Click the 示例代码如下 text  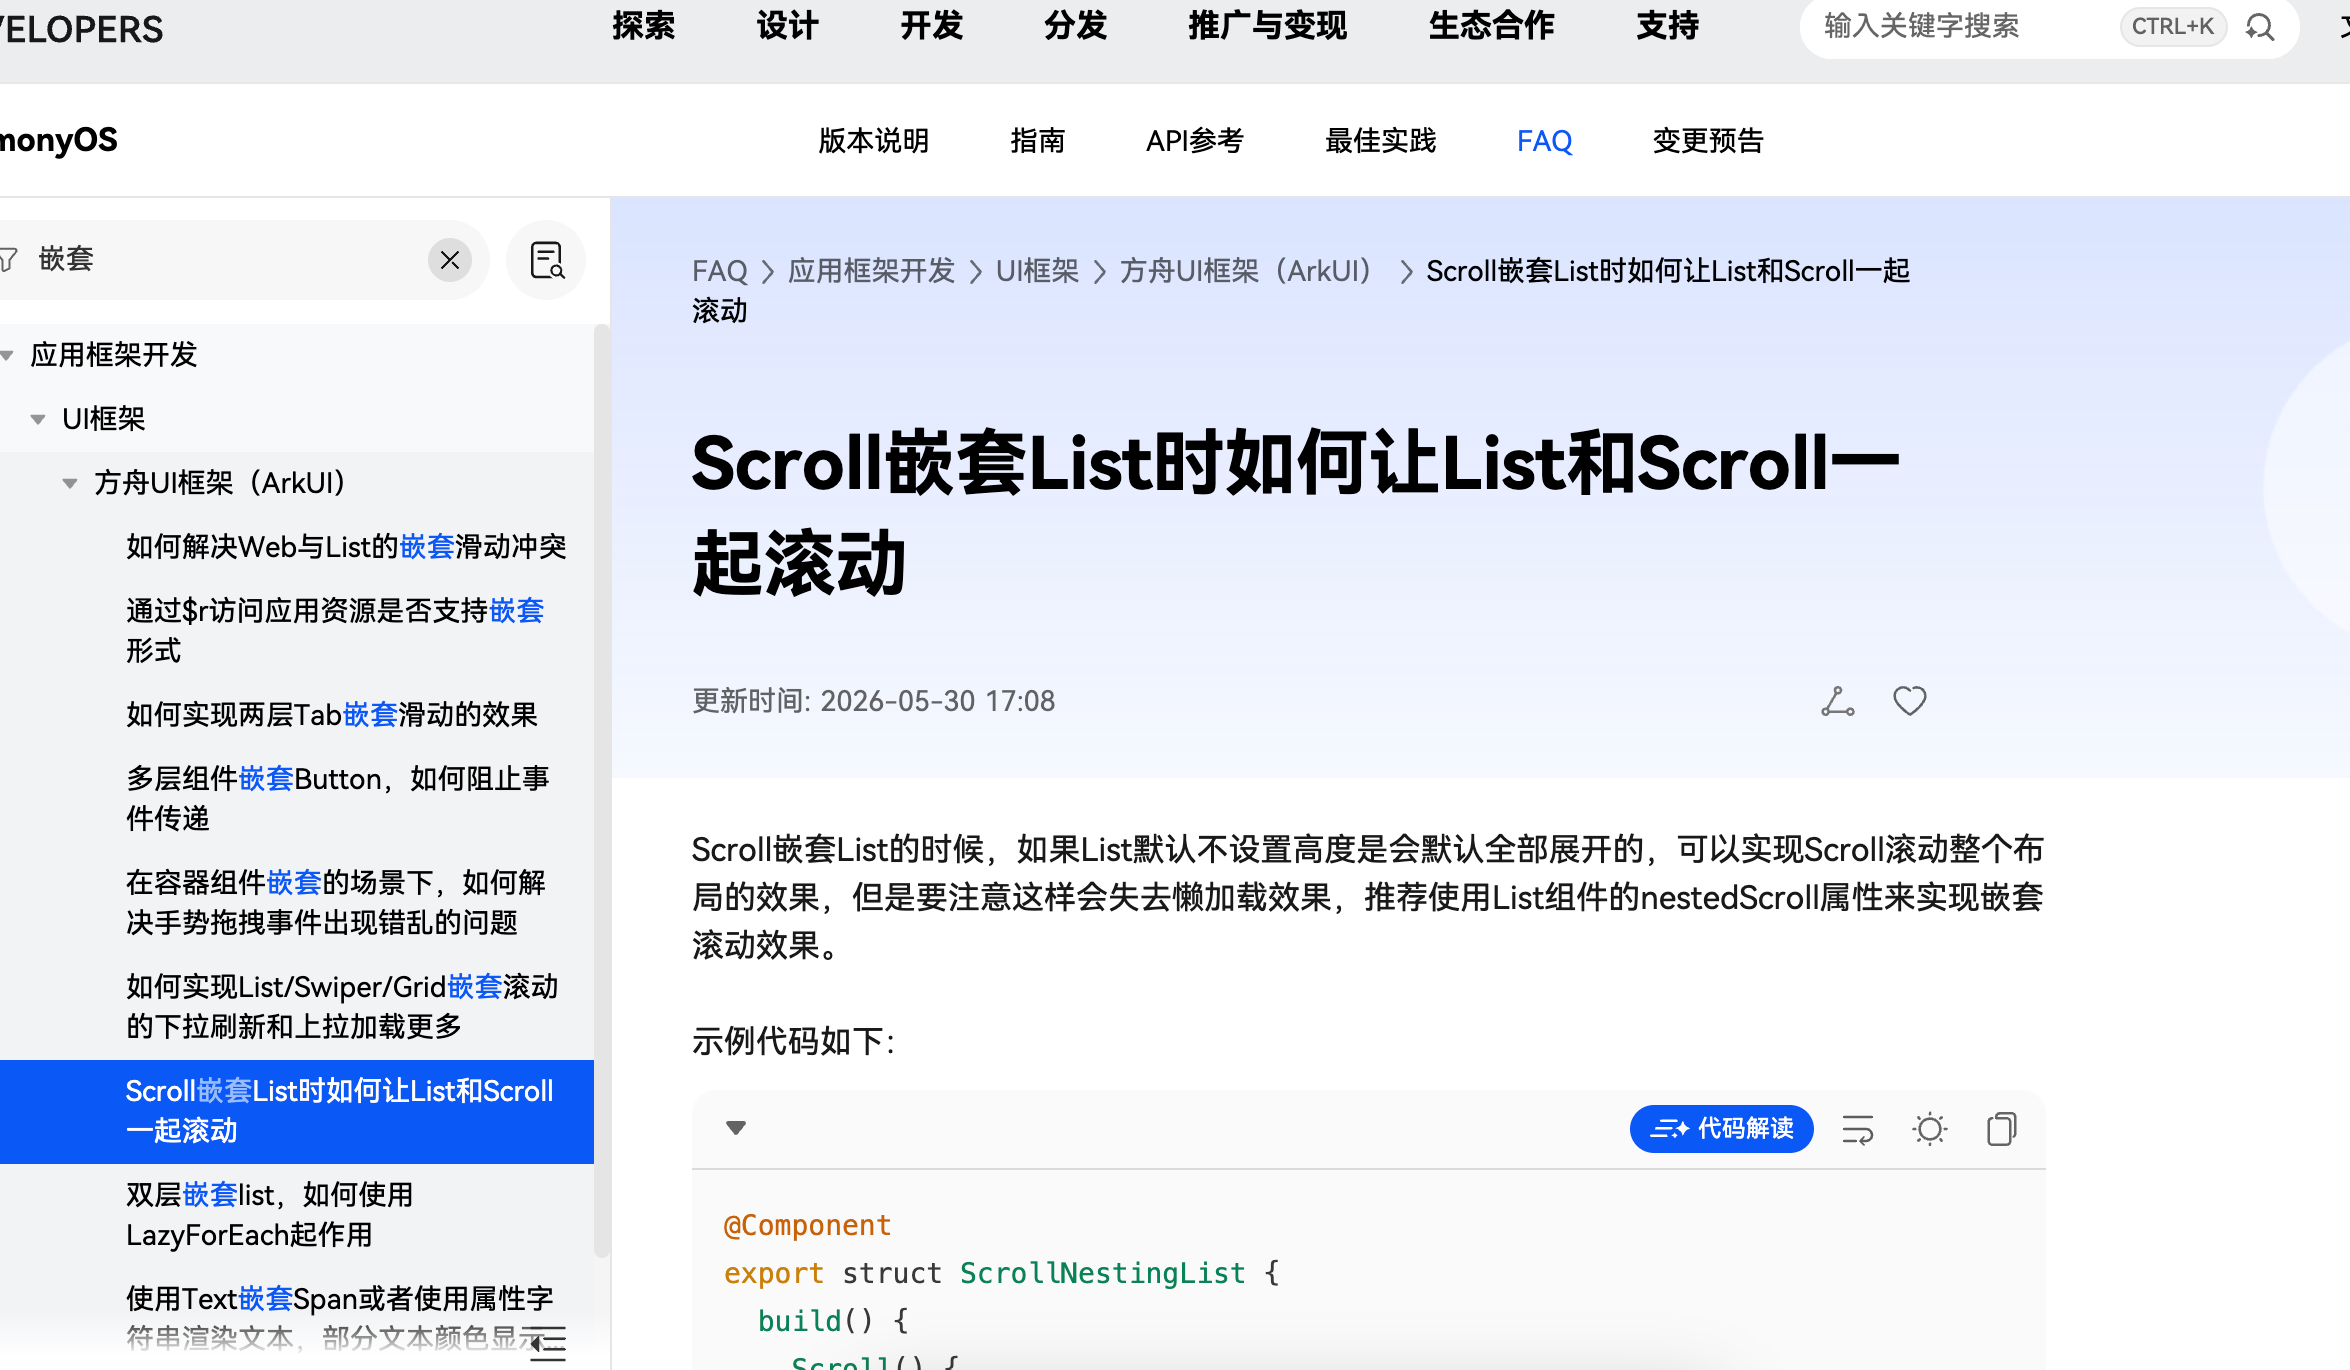(x=794, y=1041)
